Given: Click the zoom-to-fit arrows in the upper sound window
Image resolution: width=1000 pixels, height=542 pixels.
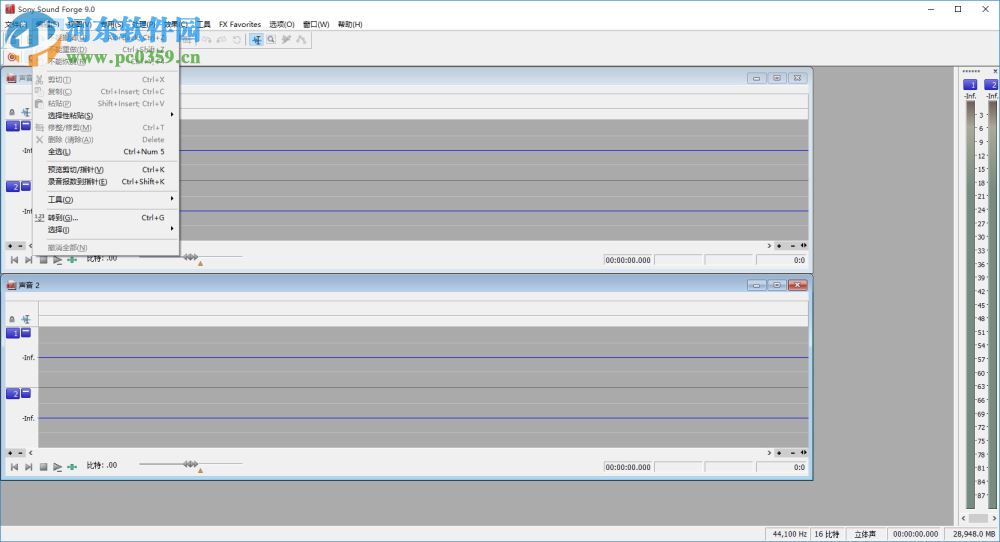Looking at the screenshot, I should coord(804,245).
